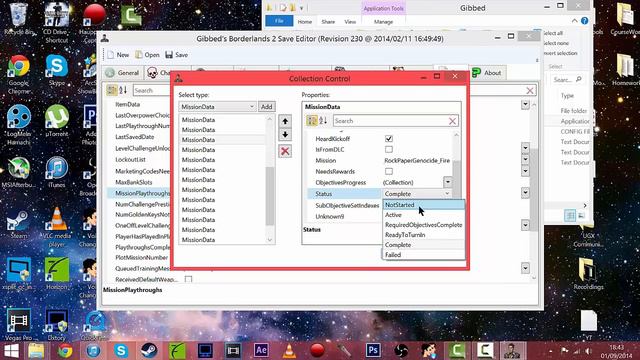640x360 pixels.
Task: Clear the main save editor search field
Action: pyautogui.click(x=530, y=91)
